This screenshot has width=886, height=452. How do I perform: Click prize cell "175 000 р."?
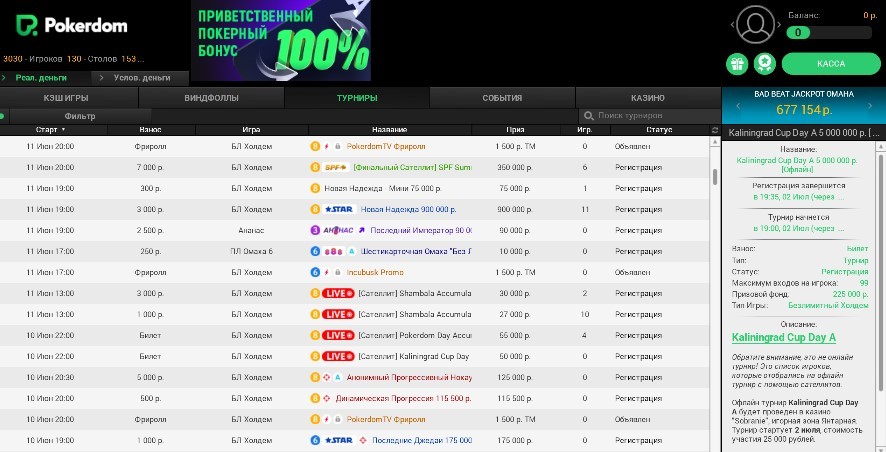pyautogui.click(x=514, y=440)
